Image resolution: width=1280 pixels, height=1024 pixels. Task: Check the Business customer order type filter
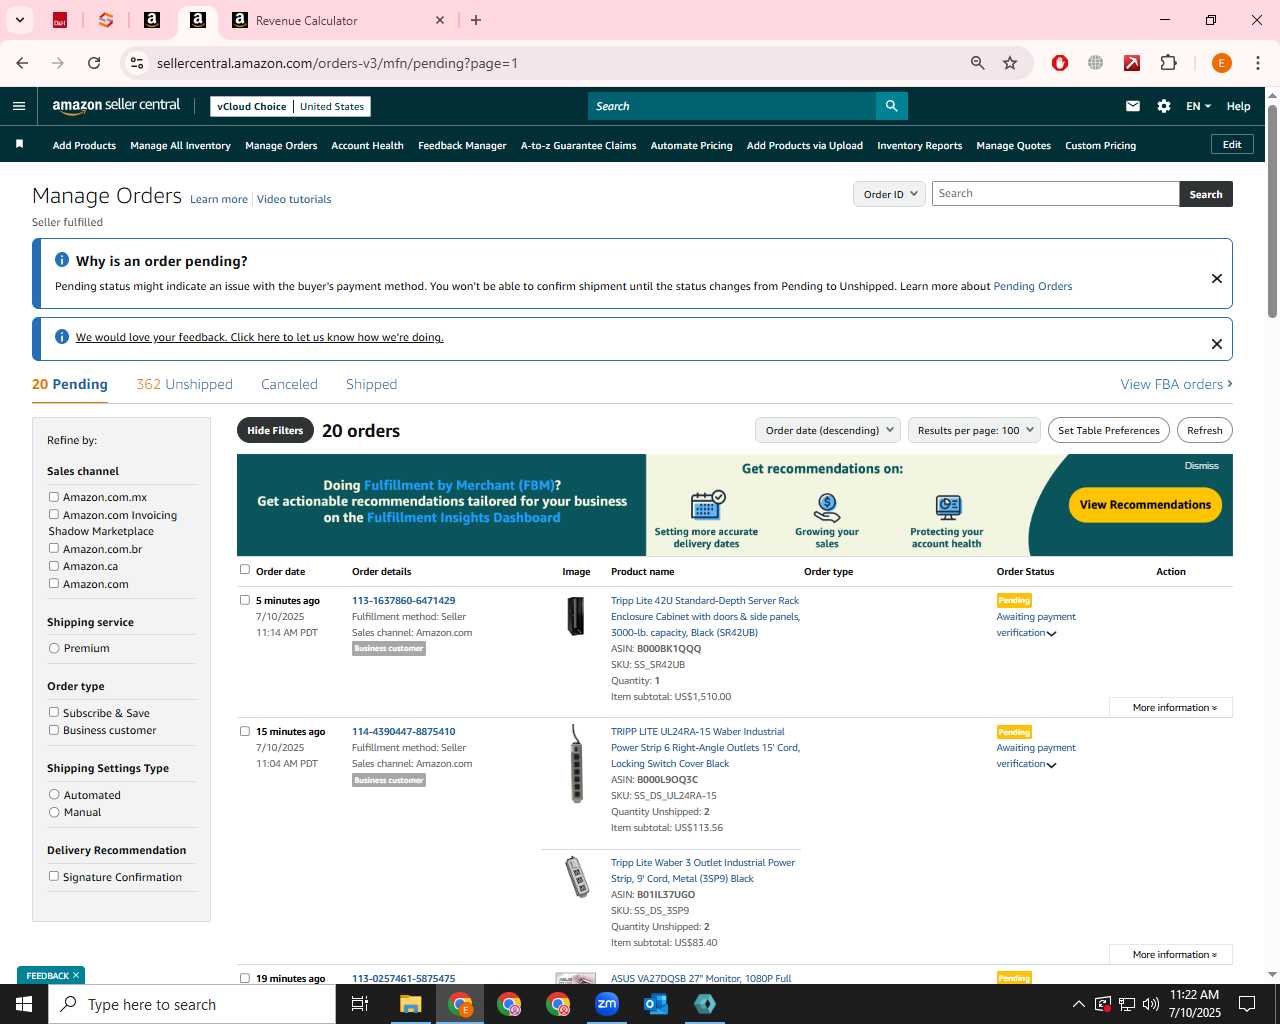[54, 730]
